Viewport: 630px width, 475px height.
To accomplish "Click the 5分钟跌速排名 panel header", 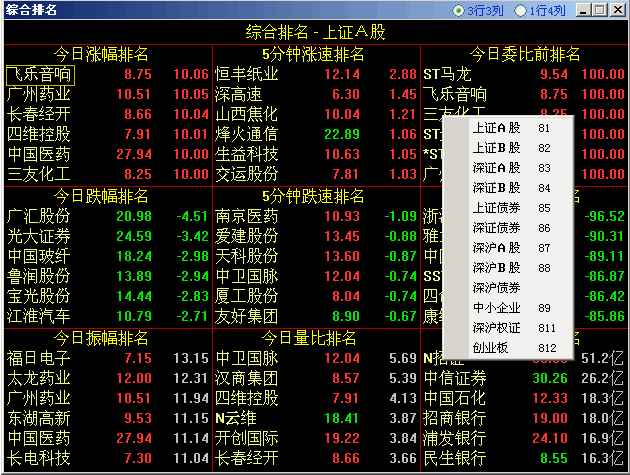I will 313,196.
